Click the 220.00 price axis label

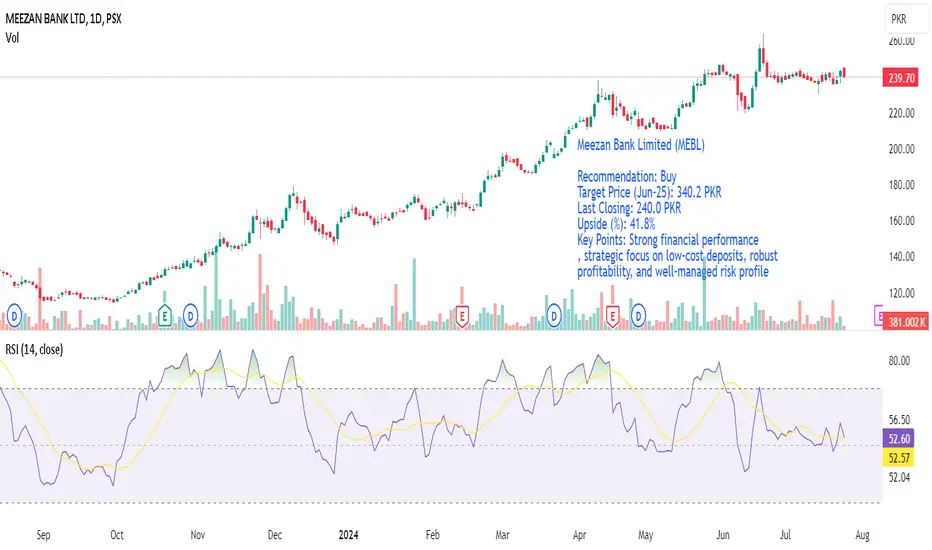pyautogui.click(x=901, y=114)
